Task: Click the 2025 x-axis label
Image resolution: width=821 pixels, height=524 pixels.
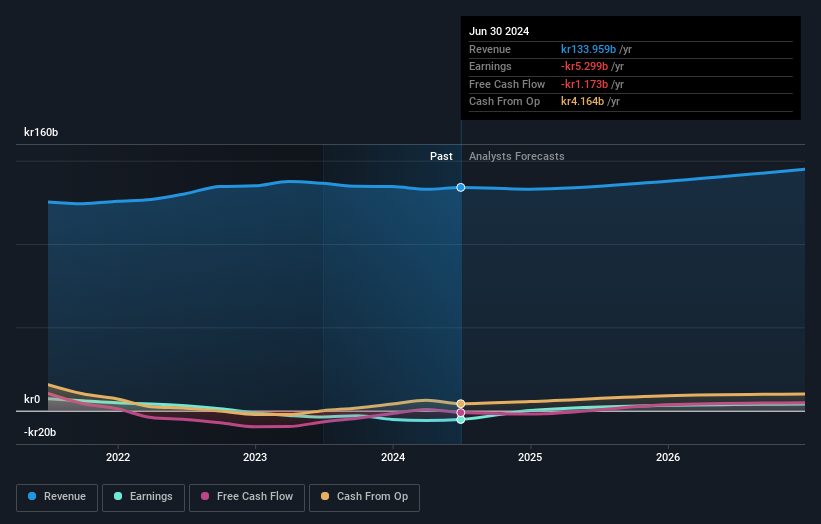Action: (530, 457)
